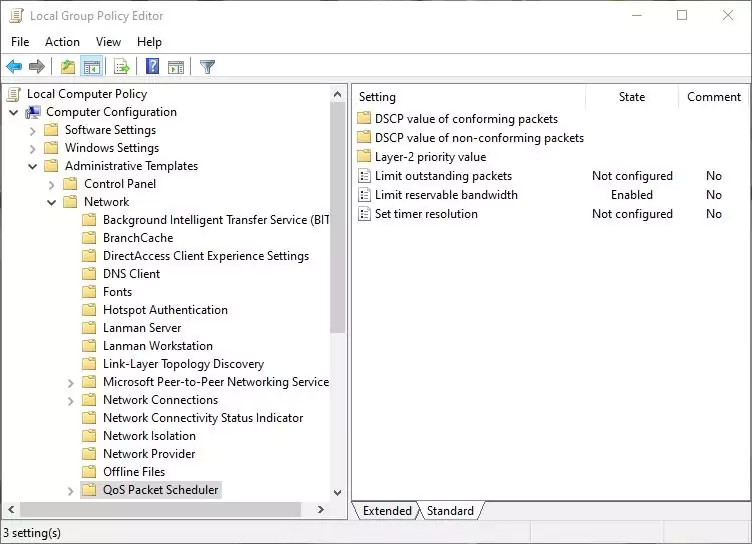The width and height of the screenshot is (752, 544).
Task: Click the folder icon next to Offline Files
Action: pyautogui.click(x=89, y=472)
